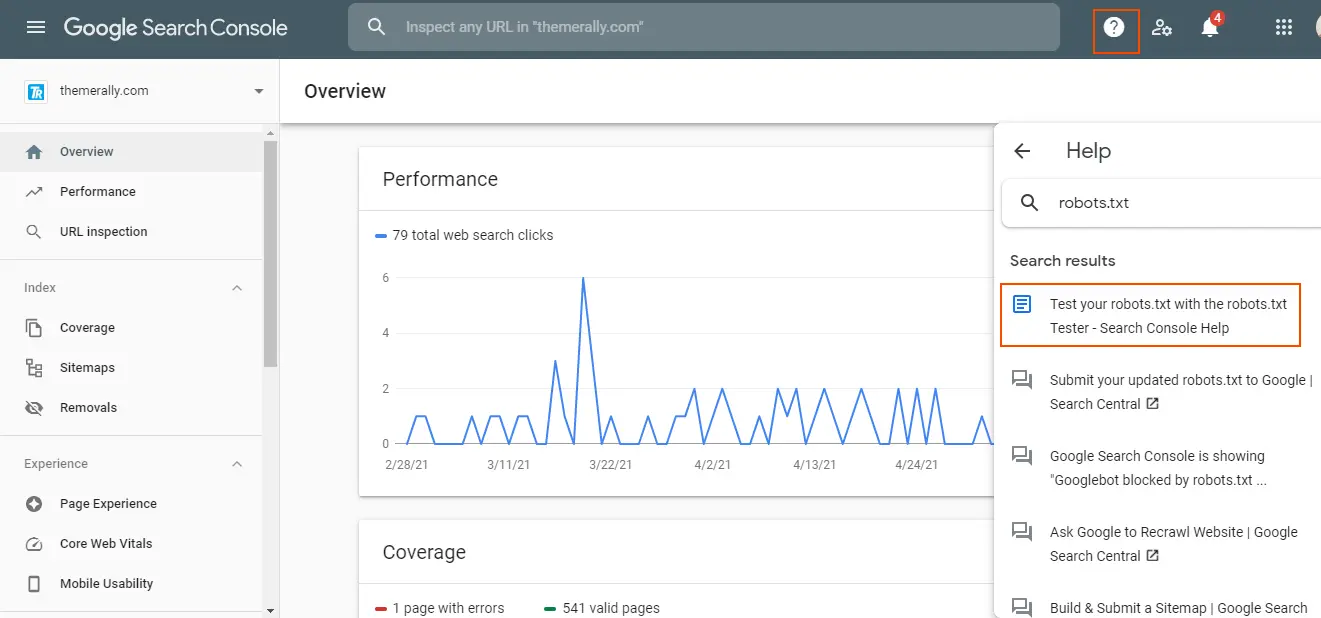Click the sidebar scrollbar down arrow

(270, 610)
